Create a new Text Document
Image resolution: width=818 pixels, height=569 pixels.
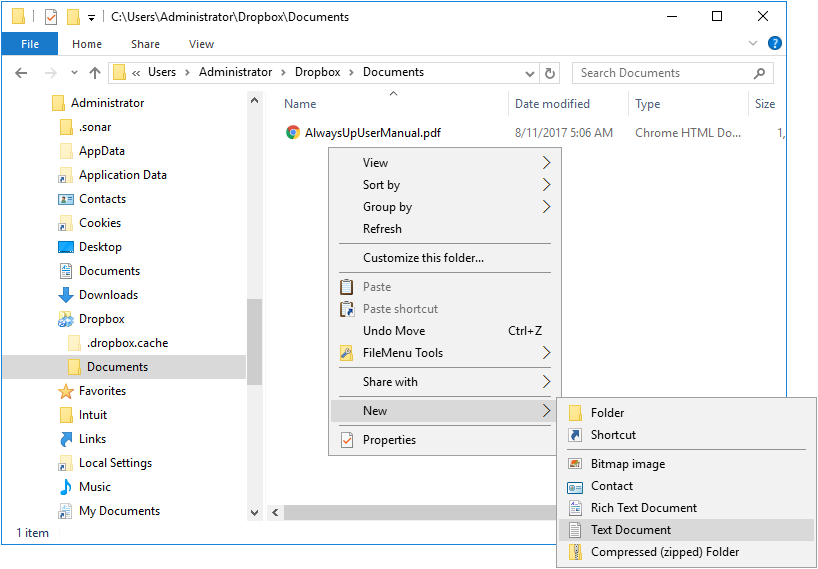click(686, 530)
